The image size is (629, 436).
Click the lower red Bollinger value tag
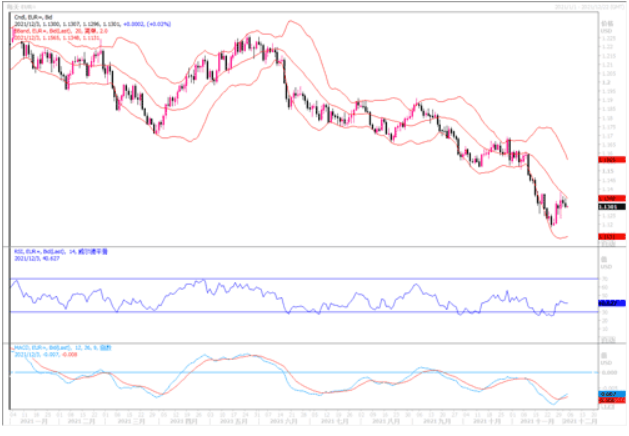click(606, 236)
